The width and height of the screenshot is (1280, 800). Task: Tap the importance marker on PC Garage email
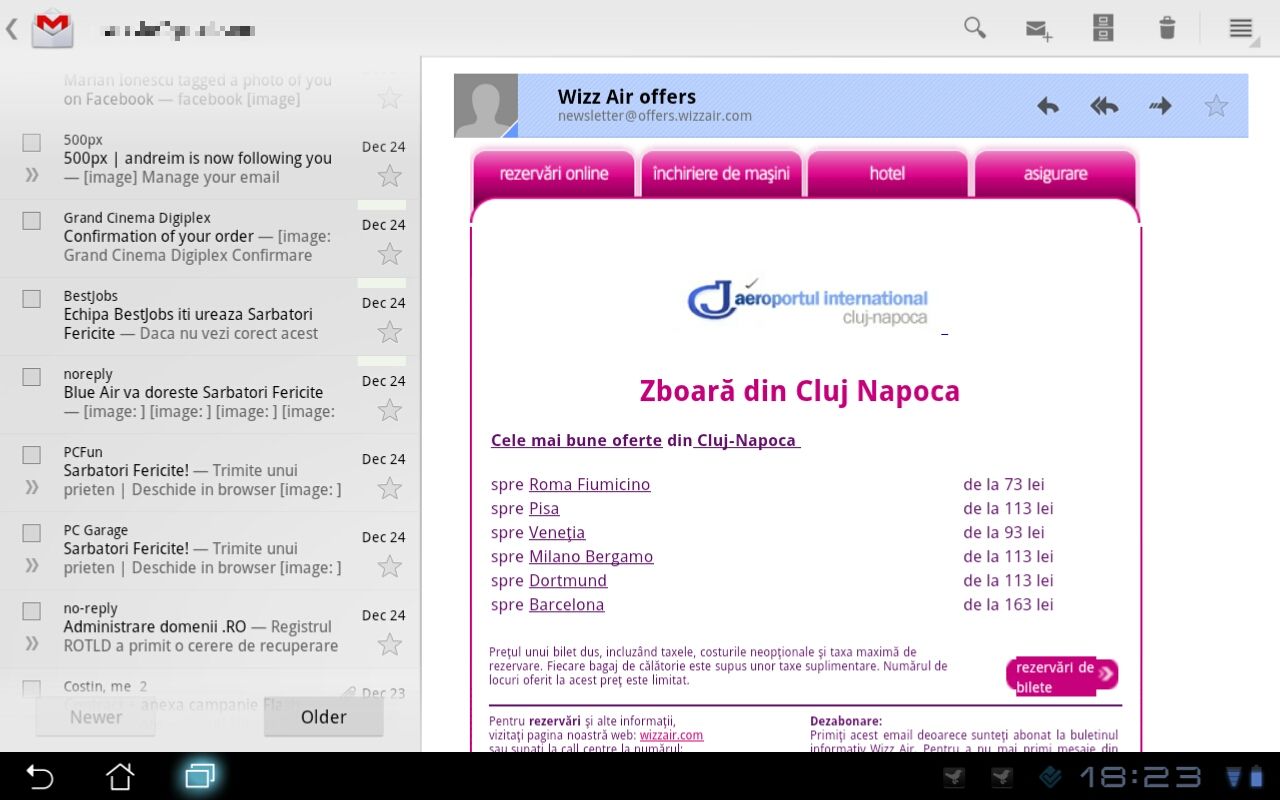click(32, 565)
